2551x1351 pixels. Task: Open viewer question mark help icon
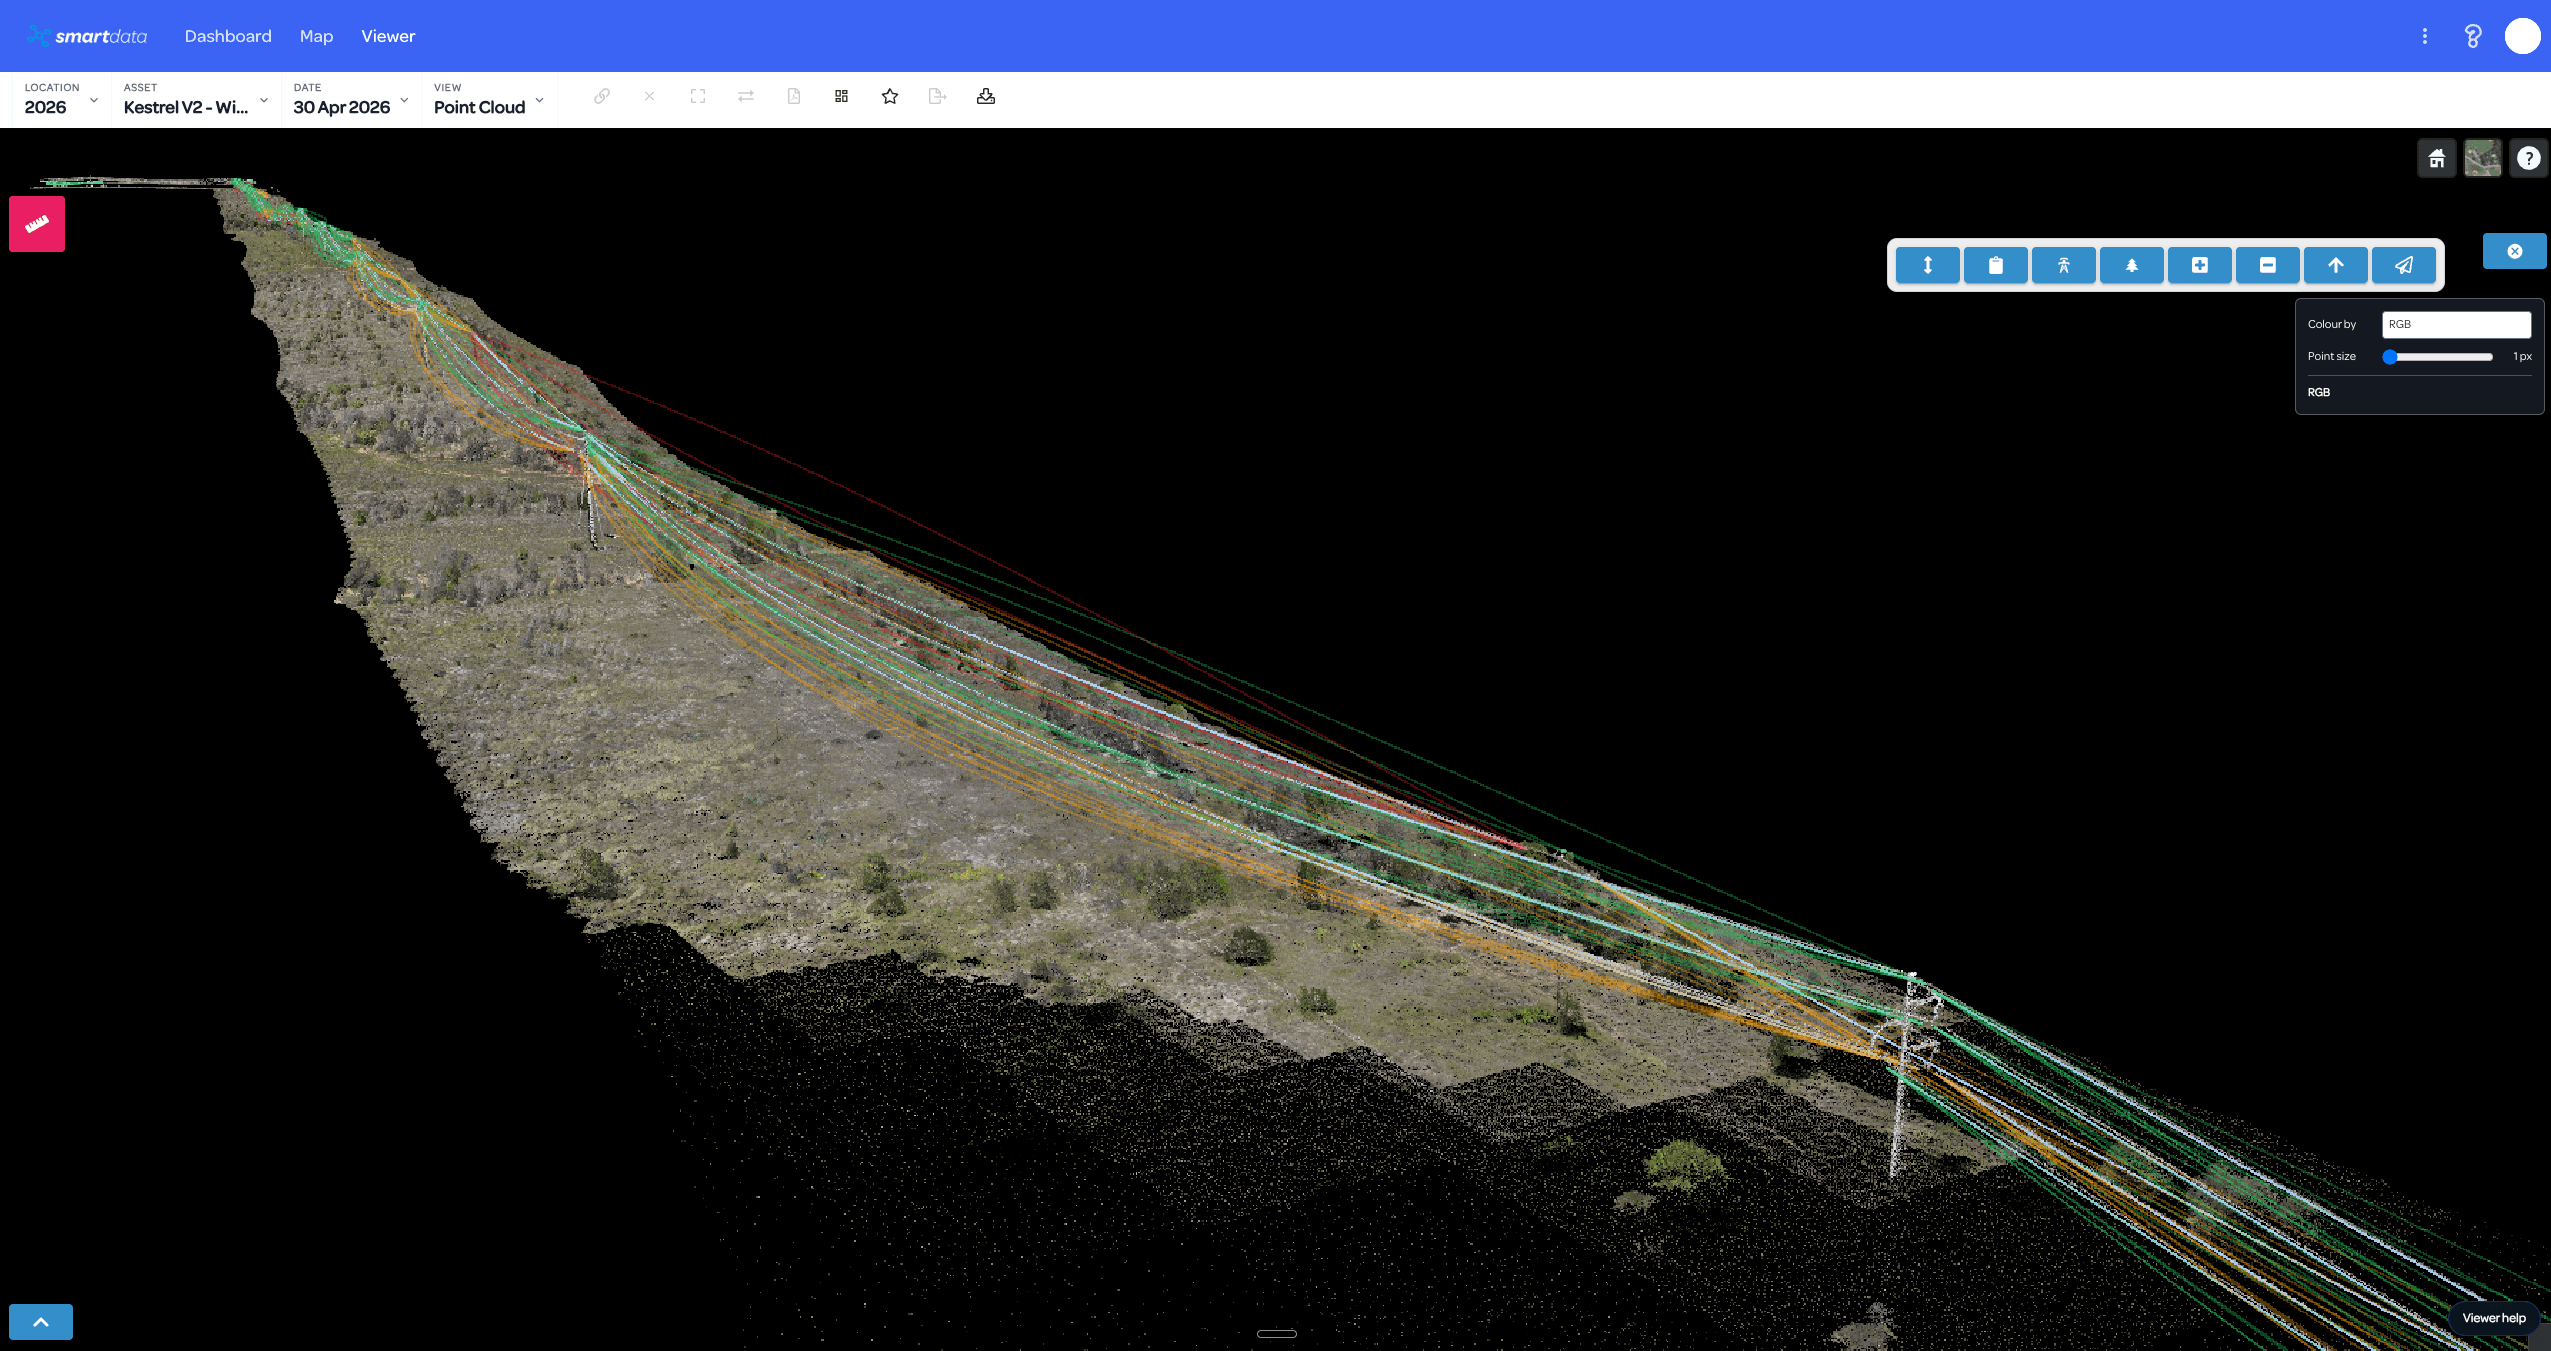2528,158
